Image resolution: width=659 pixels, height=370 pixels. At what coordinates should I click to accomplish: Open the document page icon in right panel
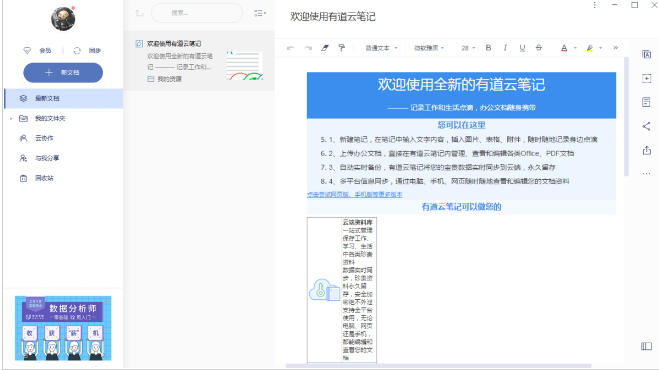tap(646, 102)
